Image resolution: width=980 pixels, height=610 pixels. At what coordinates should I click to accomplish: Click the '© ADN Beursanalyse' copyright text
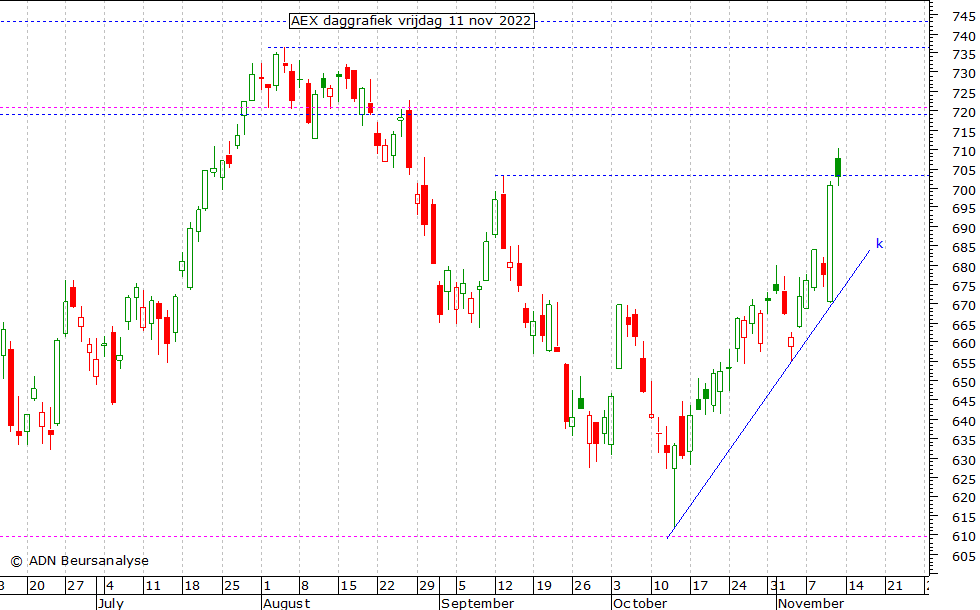[x=80, y=561]
